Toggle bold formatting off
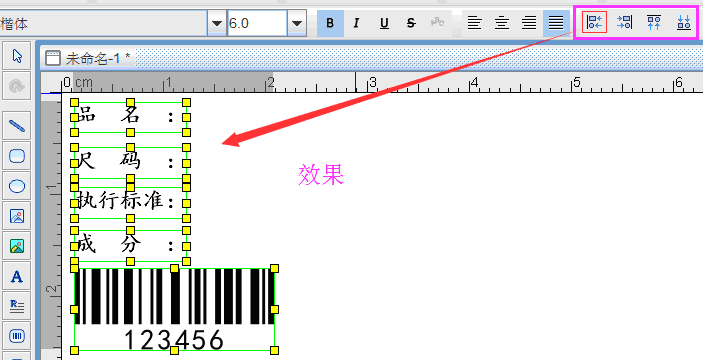703x360 pixels. click(330, 23)
